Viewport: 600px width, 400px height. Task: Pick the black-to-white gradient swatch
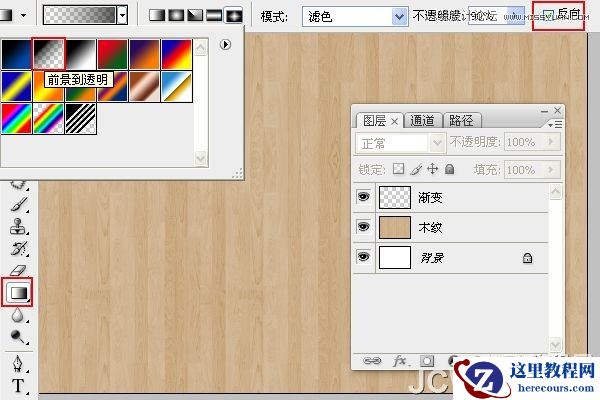point(80,54)
